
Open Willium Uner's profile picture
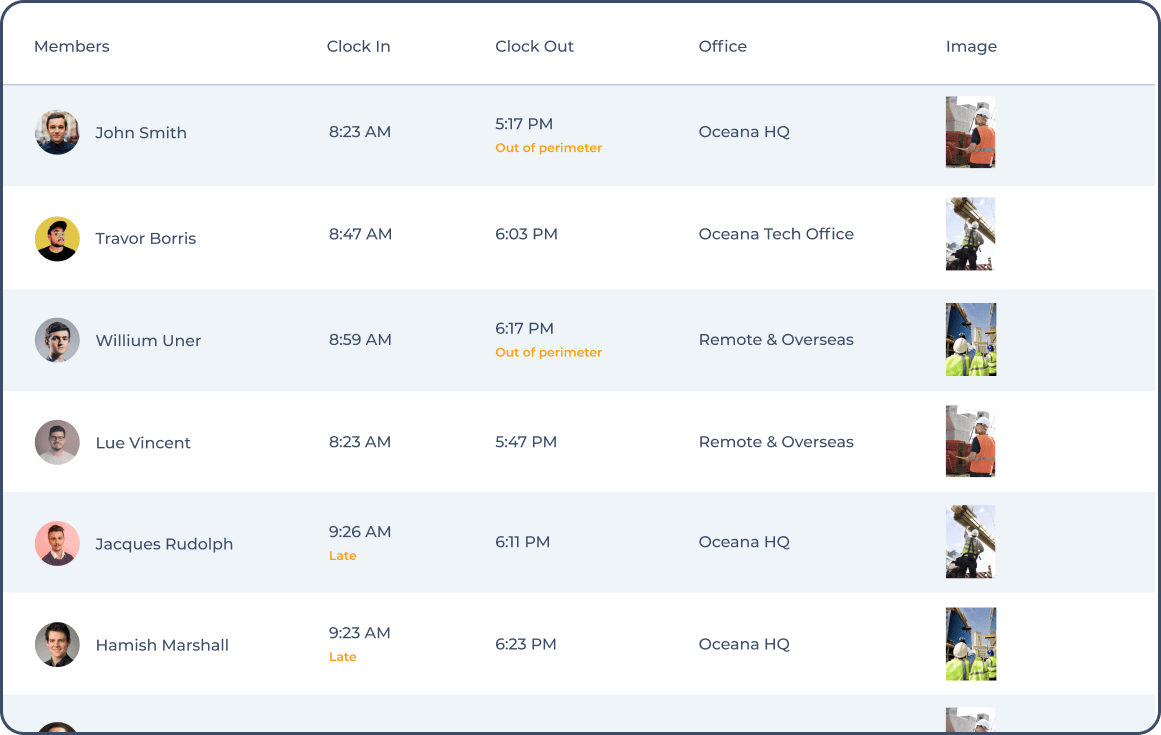click(57, 340)
